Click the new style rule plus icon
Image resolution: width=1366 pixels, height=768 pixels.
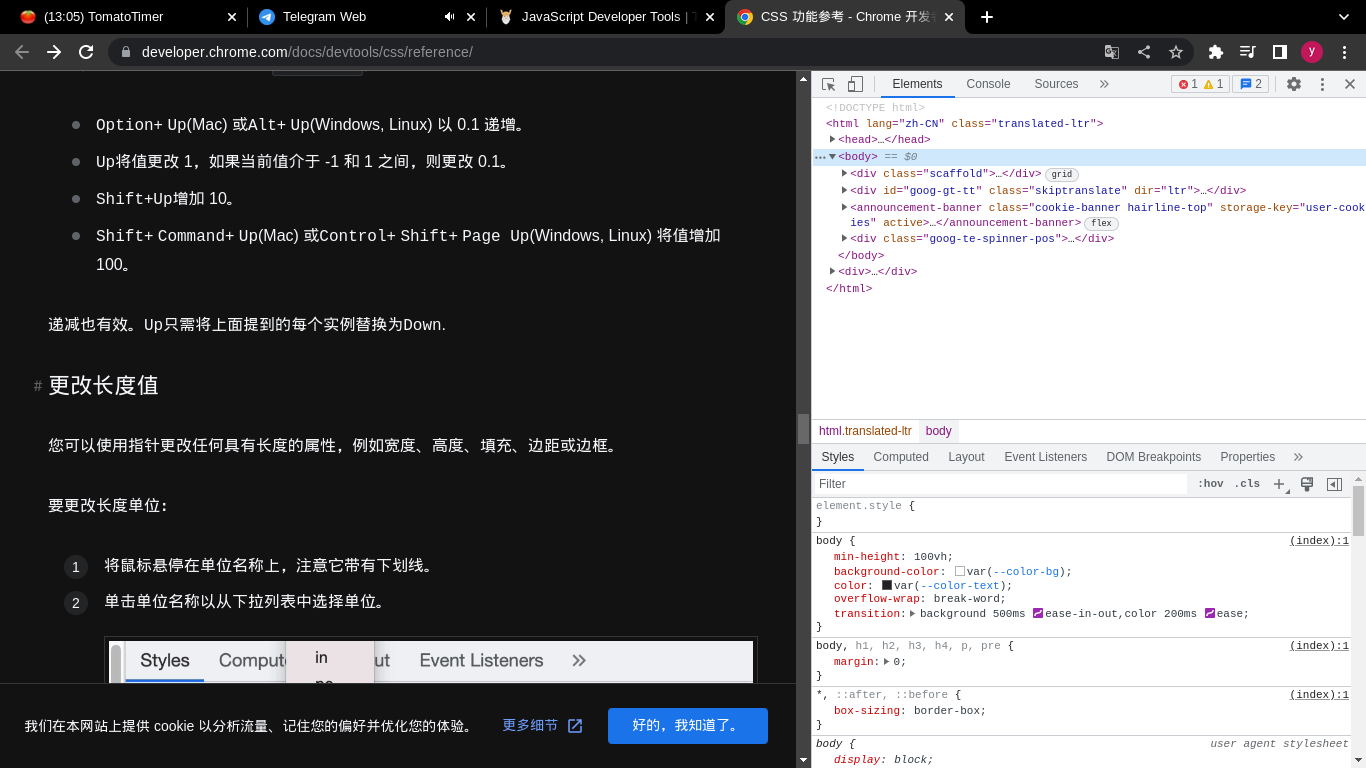pyautogui.click(x=1279, y=484)
